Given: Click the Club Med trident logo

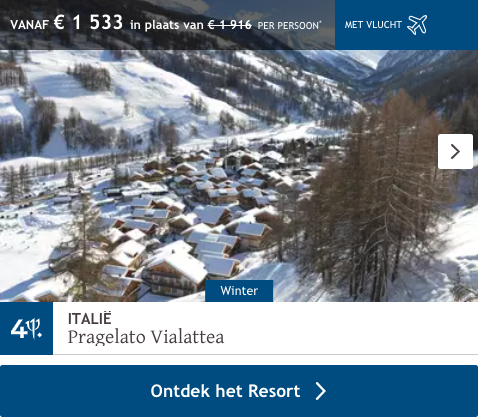Looking at the screenshot, I should pos(35,328).
